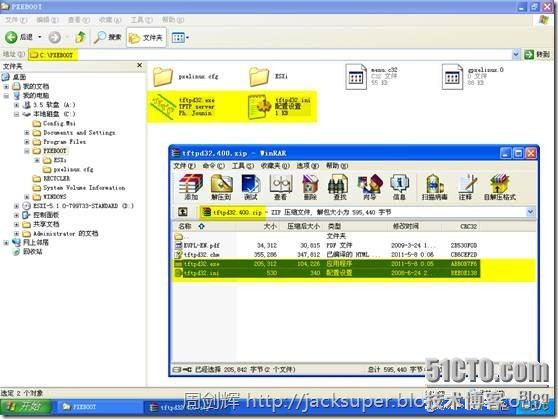
Task: Open WinRAR 工具(S) menu
Action: (x=243, y=166)
